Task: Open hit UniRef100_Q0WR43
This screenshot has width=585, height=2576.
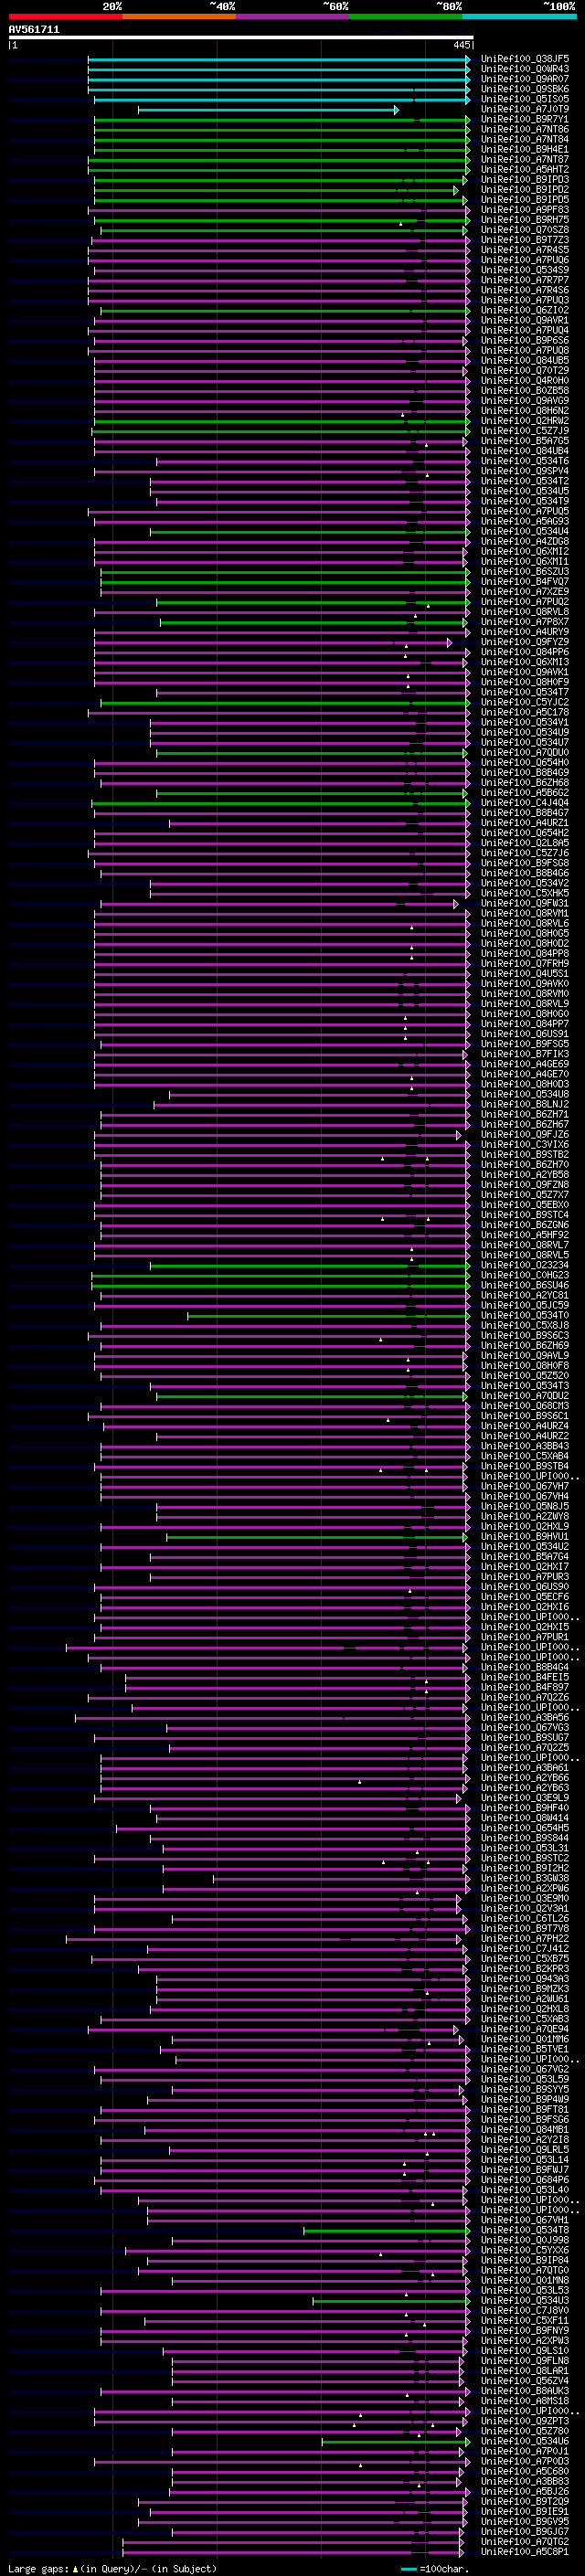Action: [525, 70]
